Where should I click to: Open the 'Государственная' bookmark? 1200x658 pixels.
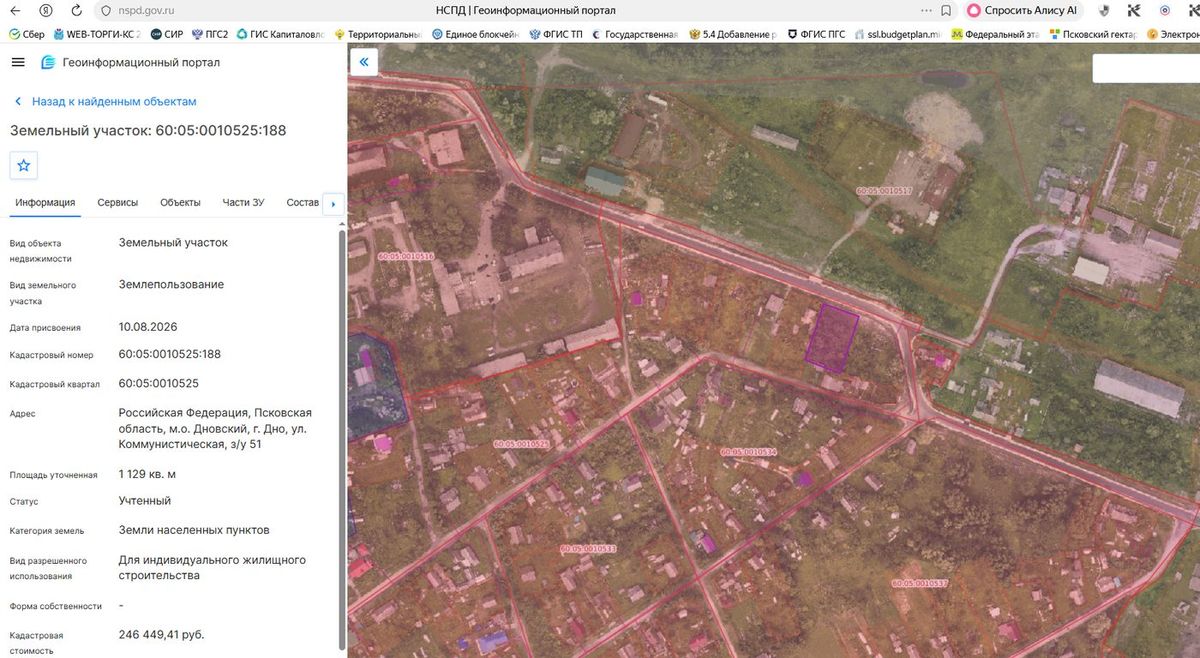[635, 34]
